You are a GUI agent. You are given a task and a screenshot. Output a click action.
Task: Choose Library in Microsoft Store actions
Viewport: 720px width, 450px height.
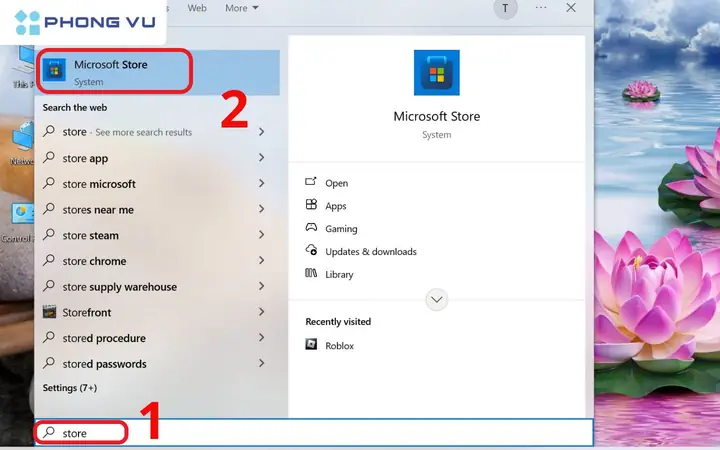339,275
